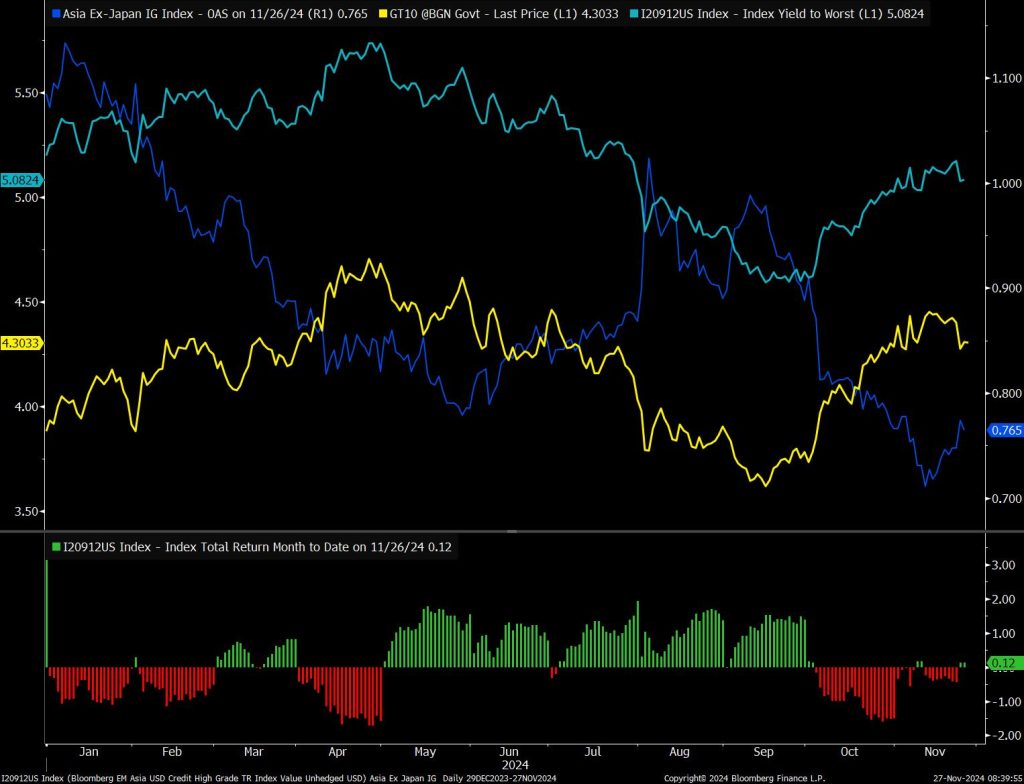Click the Nov month label on time axis

click(934, 751)
